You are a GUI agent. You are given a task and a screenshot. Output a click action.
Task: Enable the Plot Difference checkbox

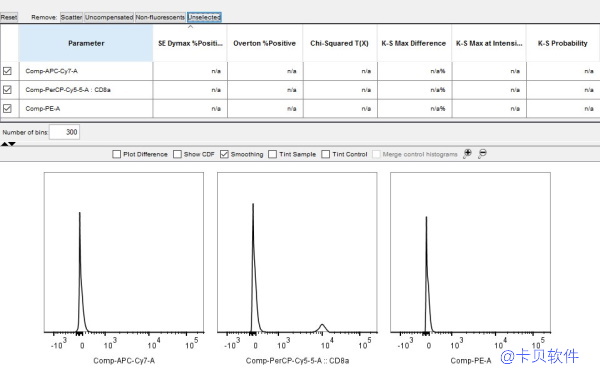(117, 154)
